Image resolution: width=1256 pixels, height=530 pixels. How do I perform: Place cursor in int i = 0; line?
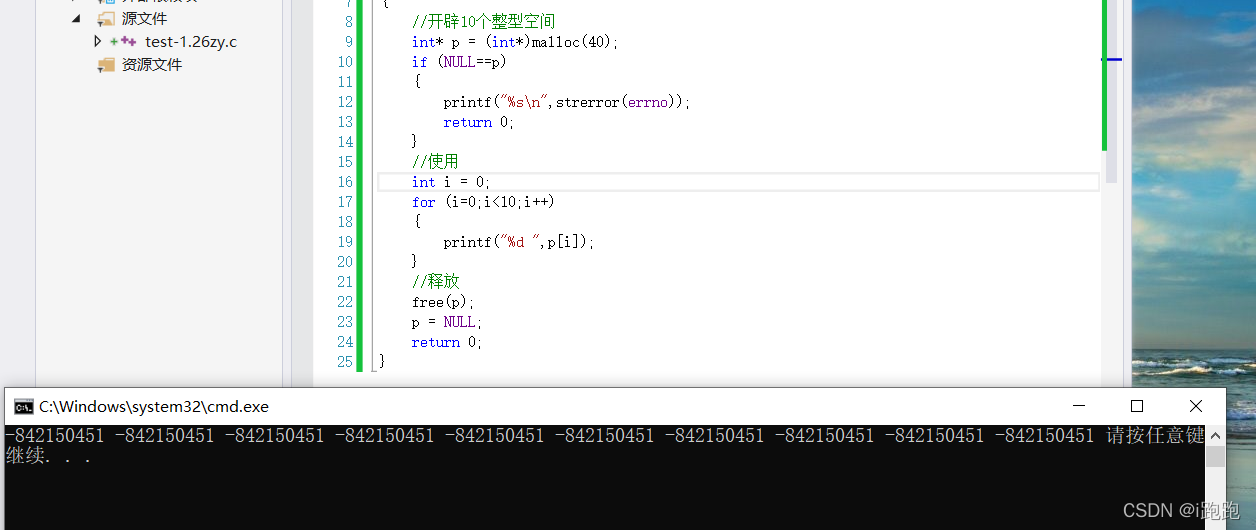[x=451, y=182]
